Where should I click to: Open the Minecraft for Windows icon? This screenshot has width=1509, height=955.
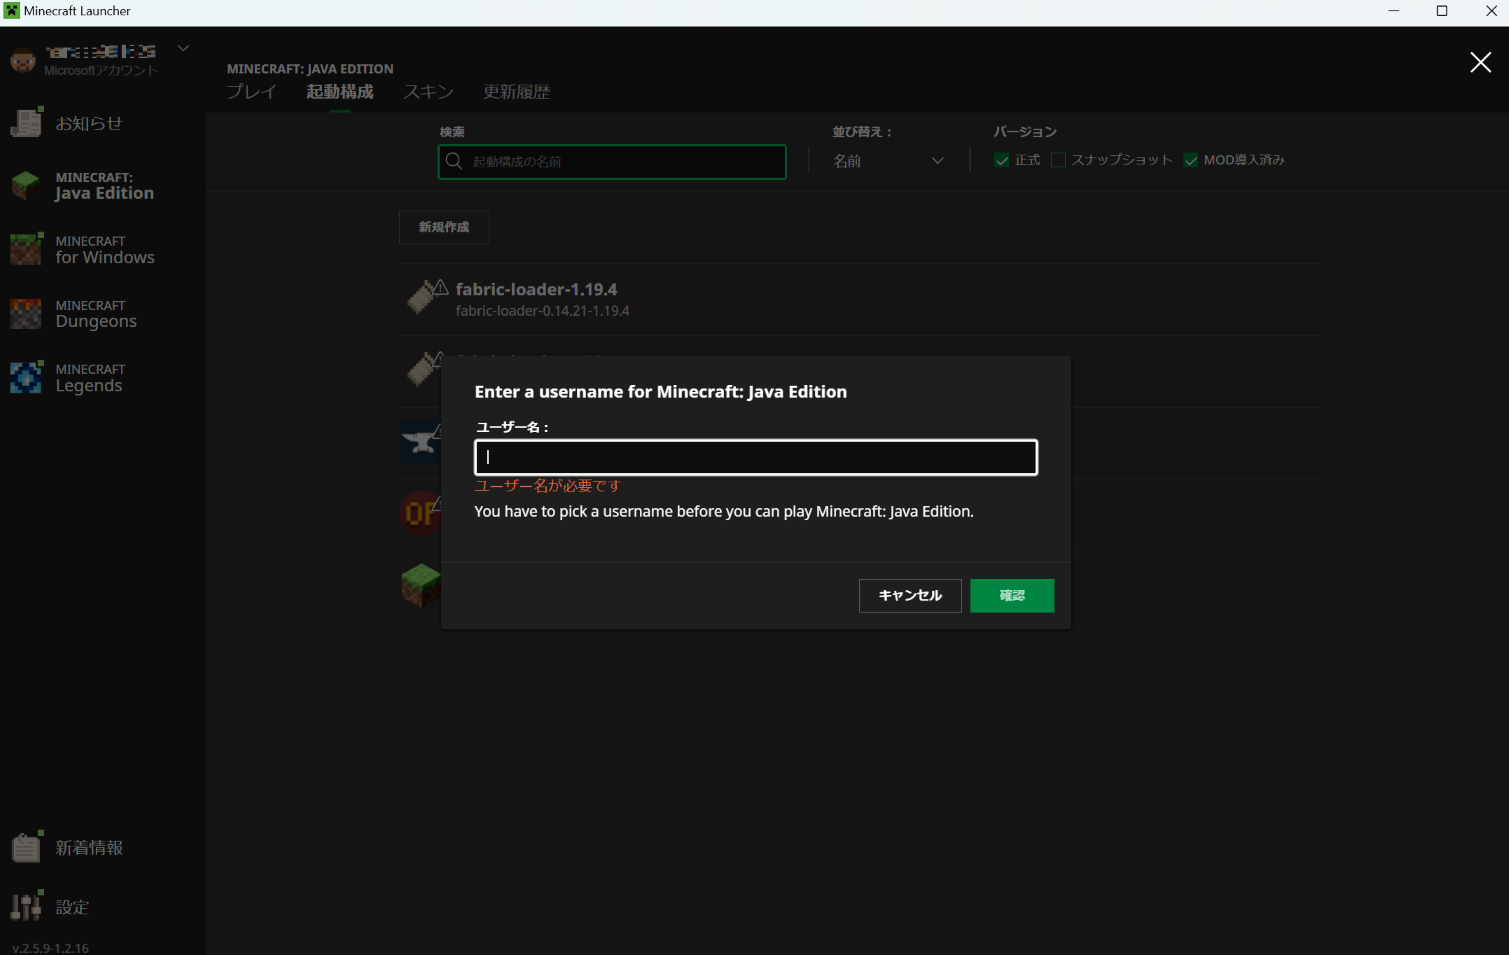coord(26,249)
